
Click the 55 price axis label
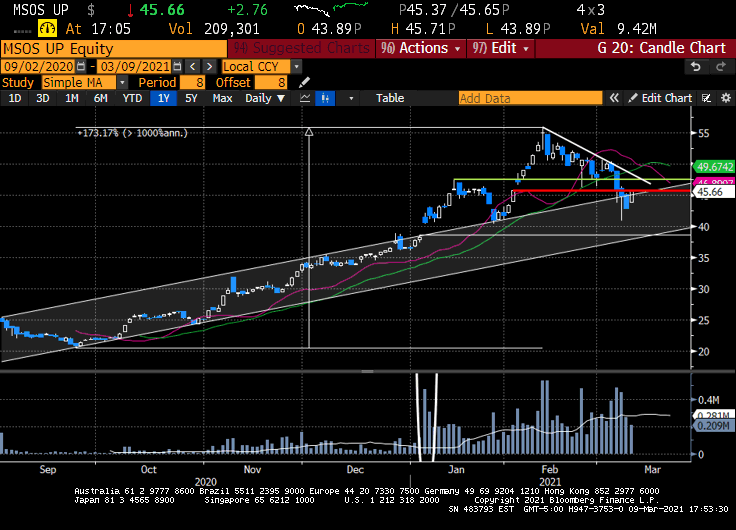[704, 133]
